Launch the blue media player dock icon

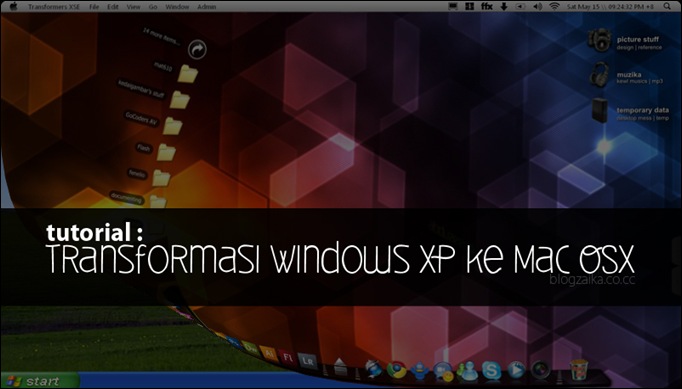pyautogui.click(x=516, y=370)
